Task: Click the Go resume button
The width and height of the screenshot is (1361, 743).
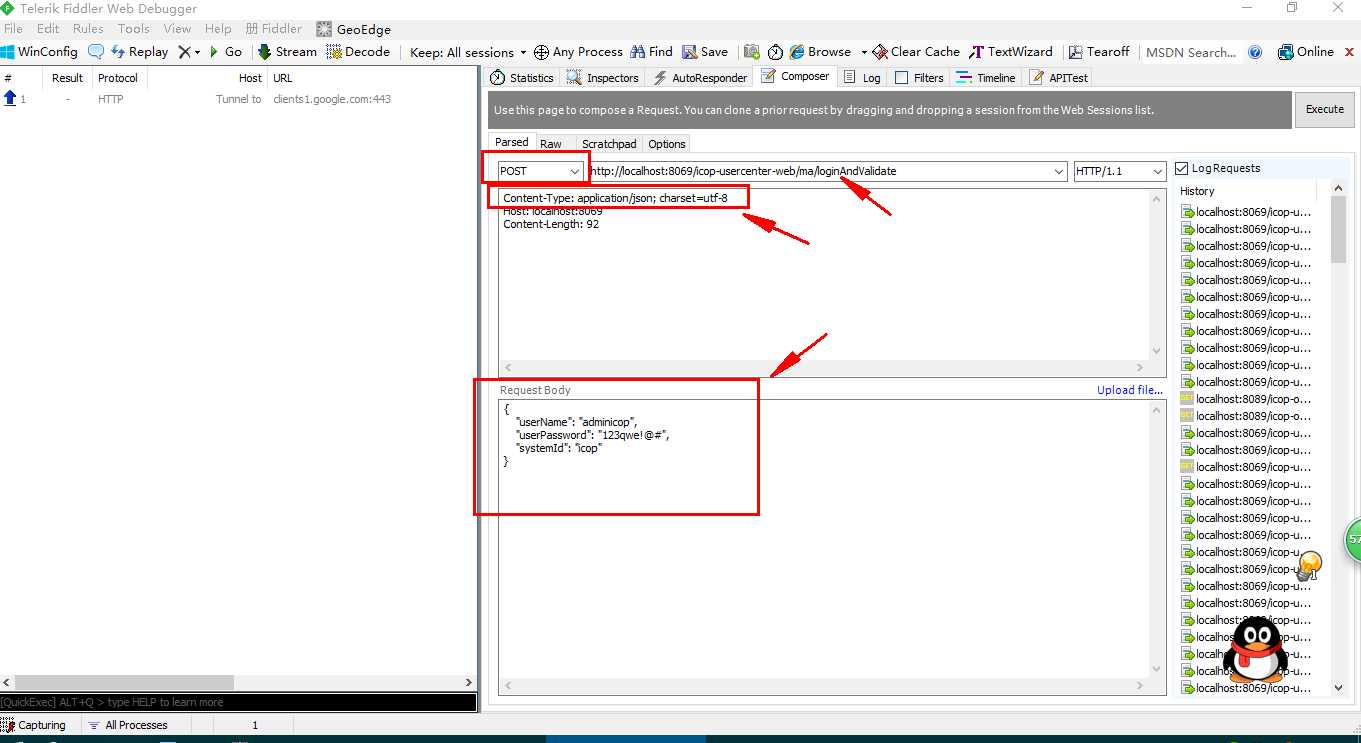Action: coord(225,52)
